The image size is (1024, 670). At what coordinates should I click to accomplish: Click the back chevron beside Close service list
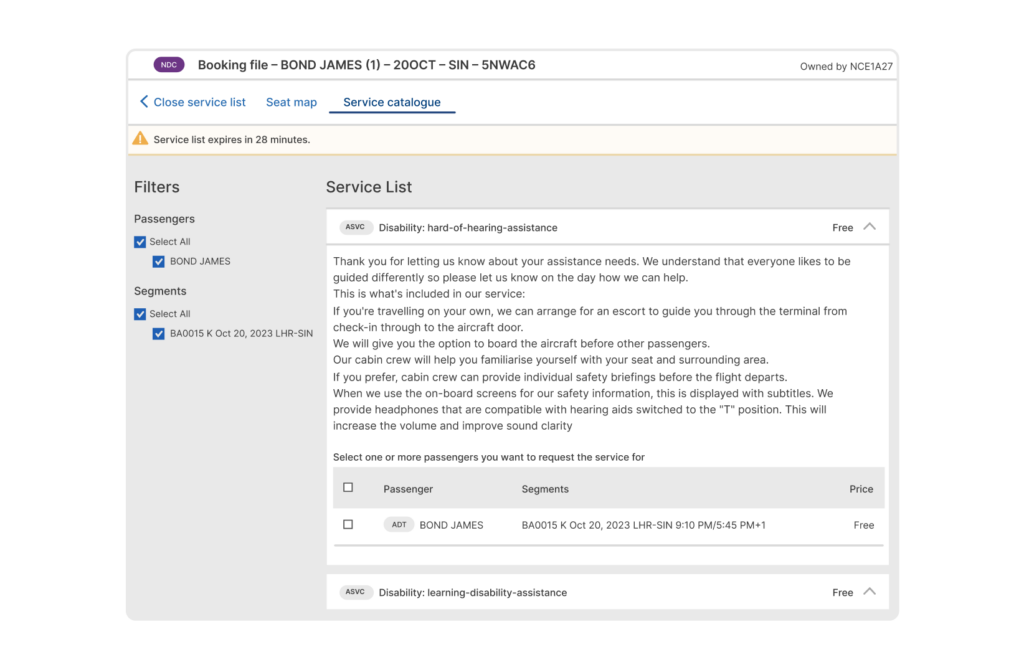click(x=142, y=101)
